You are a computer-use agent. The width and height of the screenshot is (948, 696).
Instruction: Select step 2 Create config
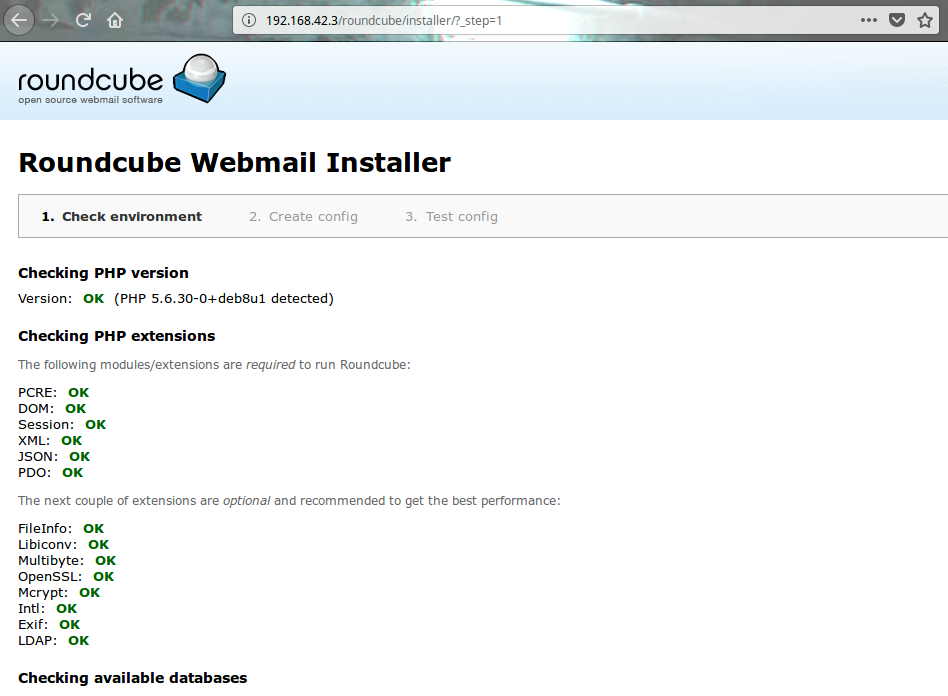[x=304, y=216]
